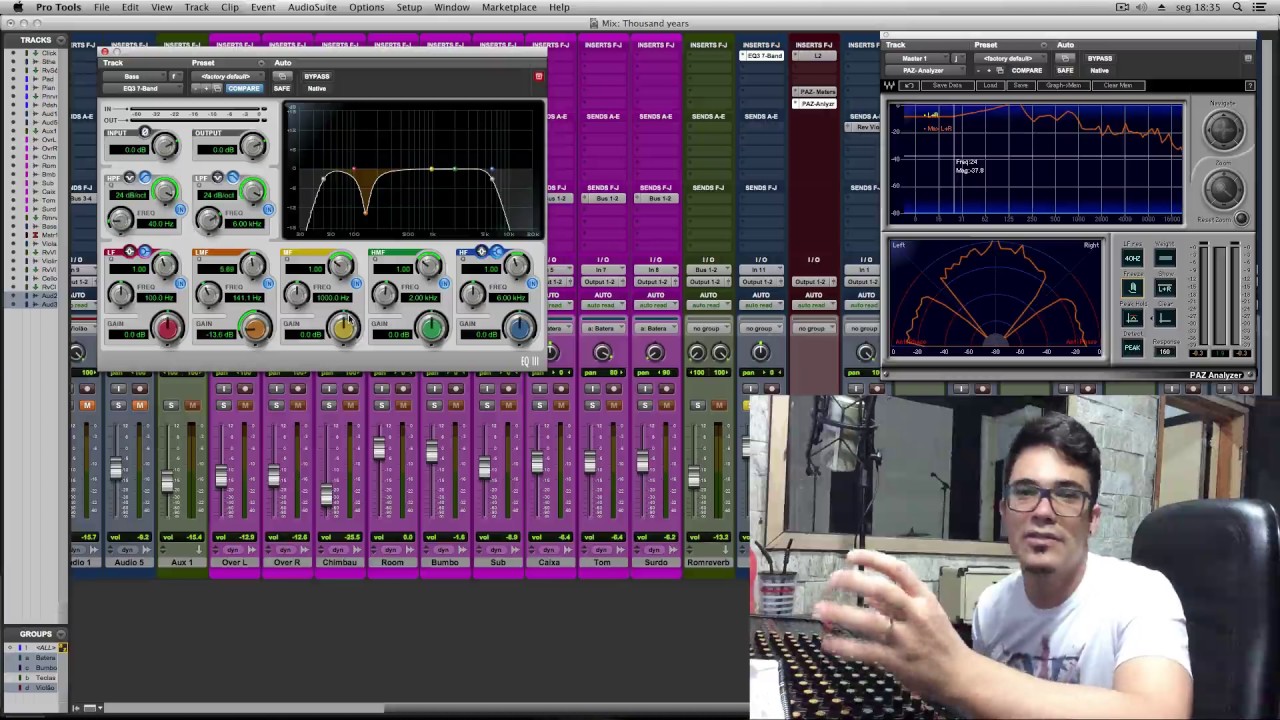Screen dimensions: 1280x720
Task: Click the EQ output level knob
Action: tap(253, 147)
